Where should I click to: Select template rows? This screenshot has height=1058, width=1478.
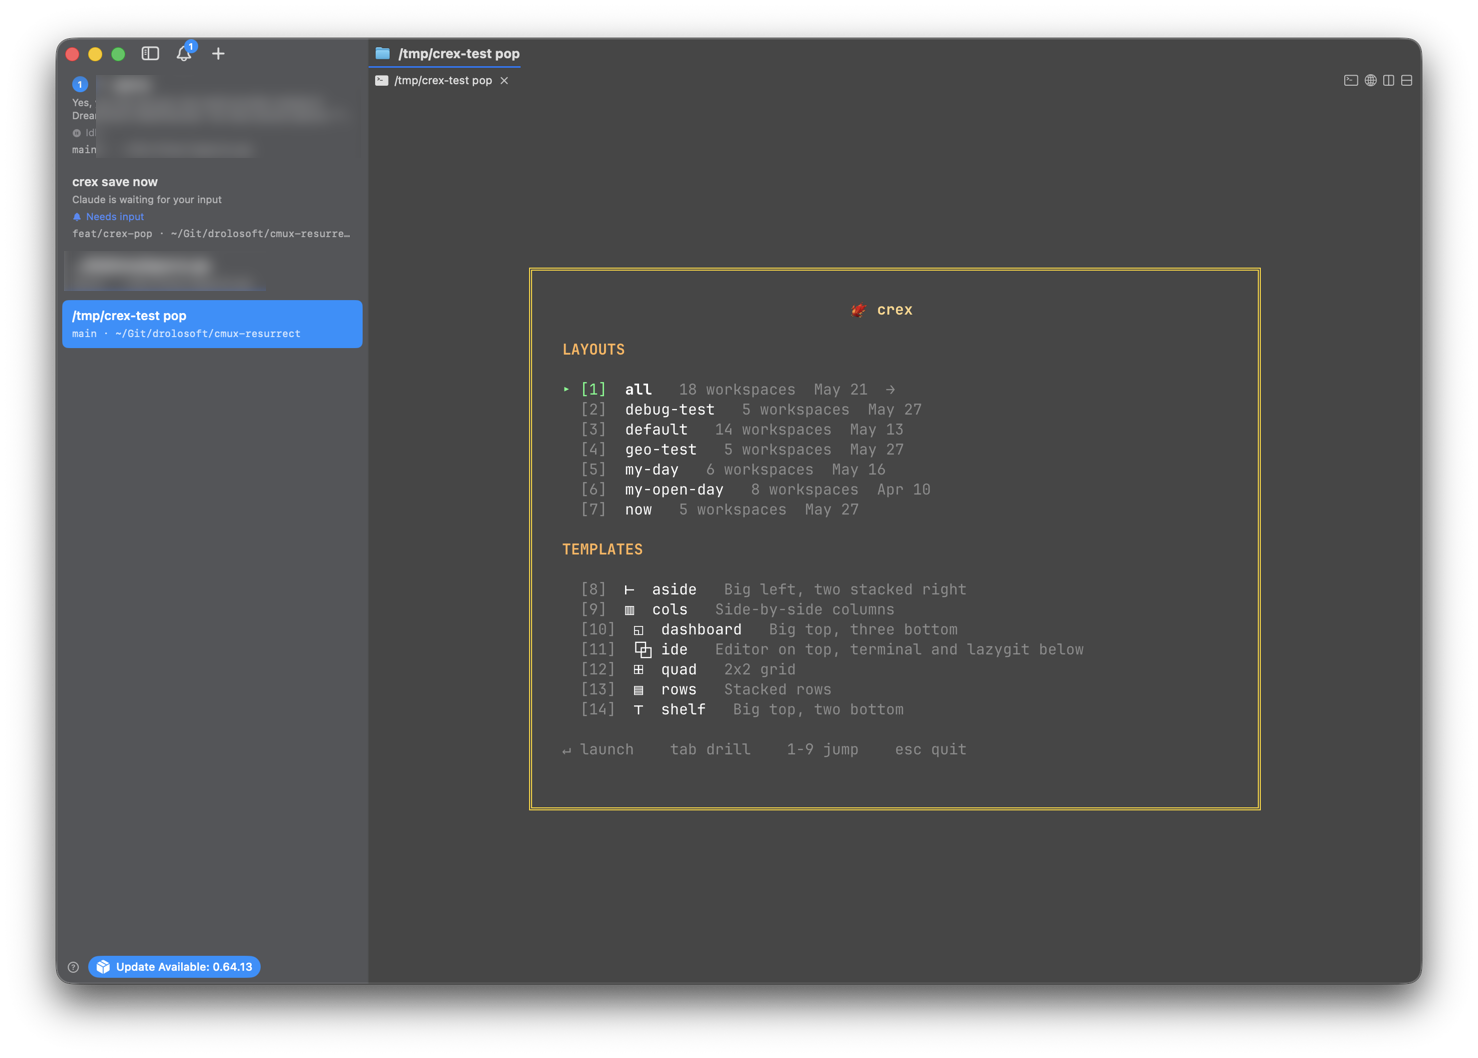tap(706, 690)
